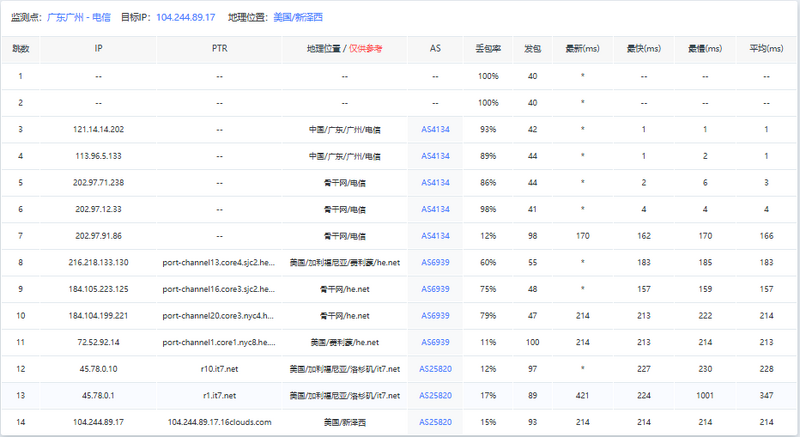Click location 美国/加利福尼亚/费利蒙/he.net
This screenshot has width=800, height=437.
coord(344,262)
